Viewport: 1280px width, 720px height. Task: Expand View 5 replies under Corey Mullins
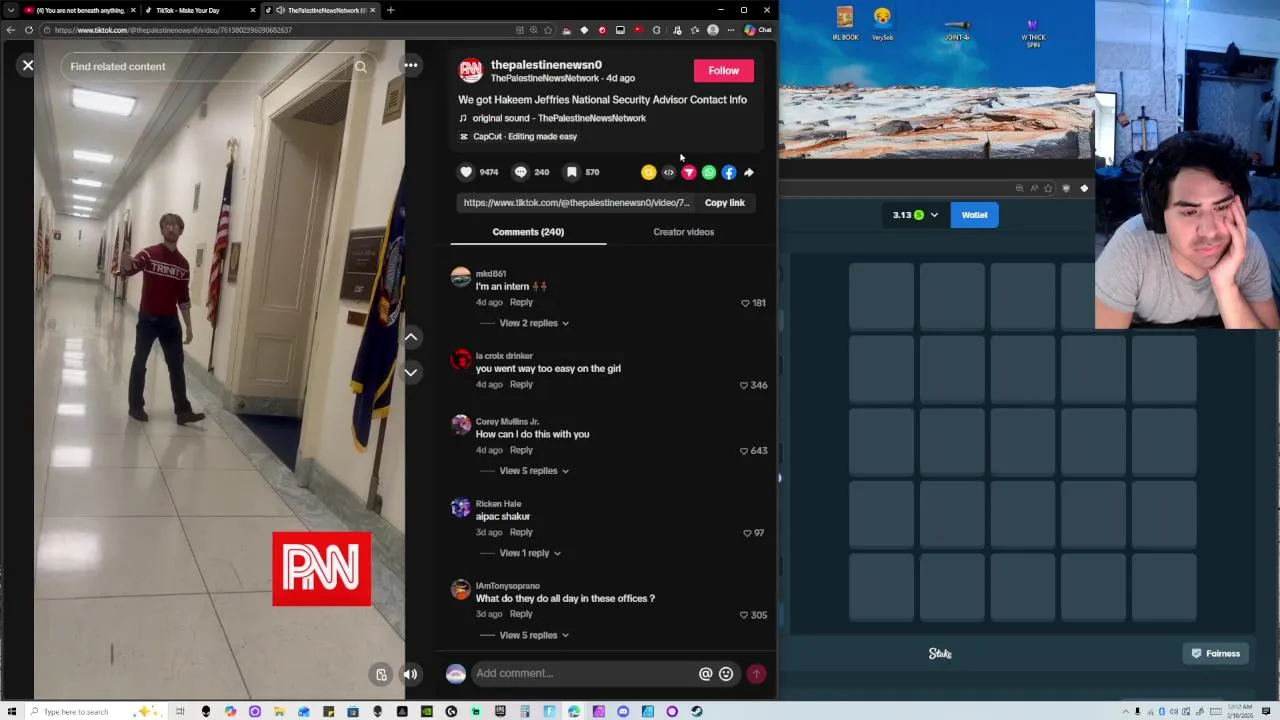534,471
